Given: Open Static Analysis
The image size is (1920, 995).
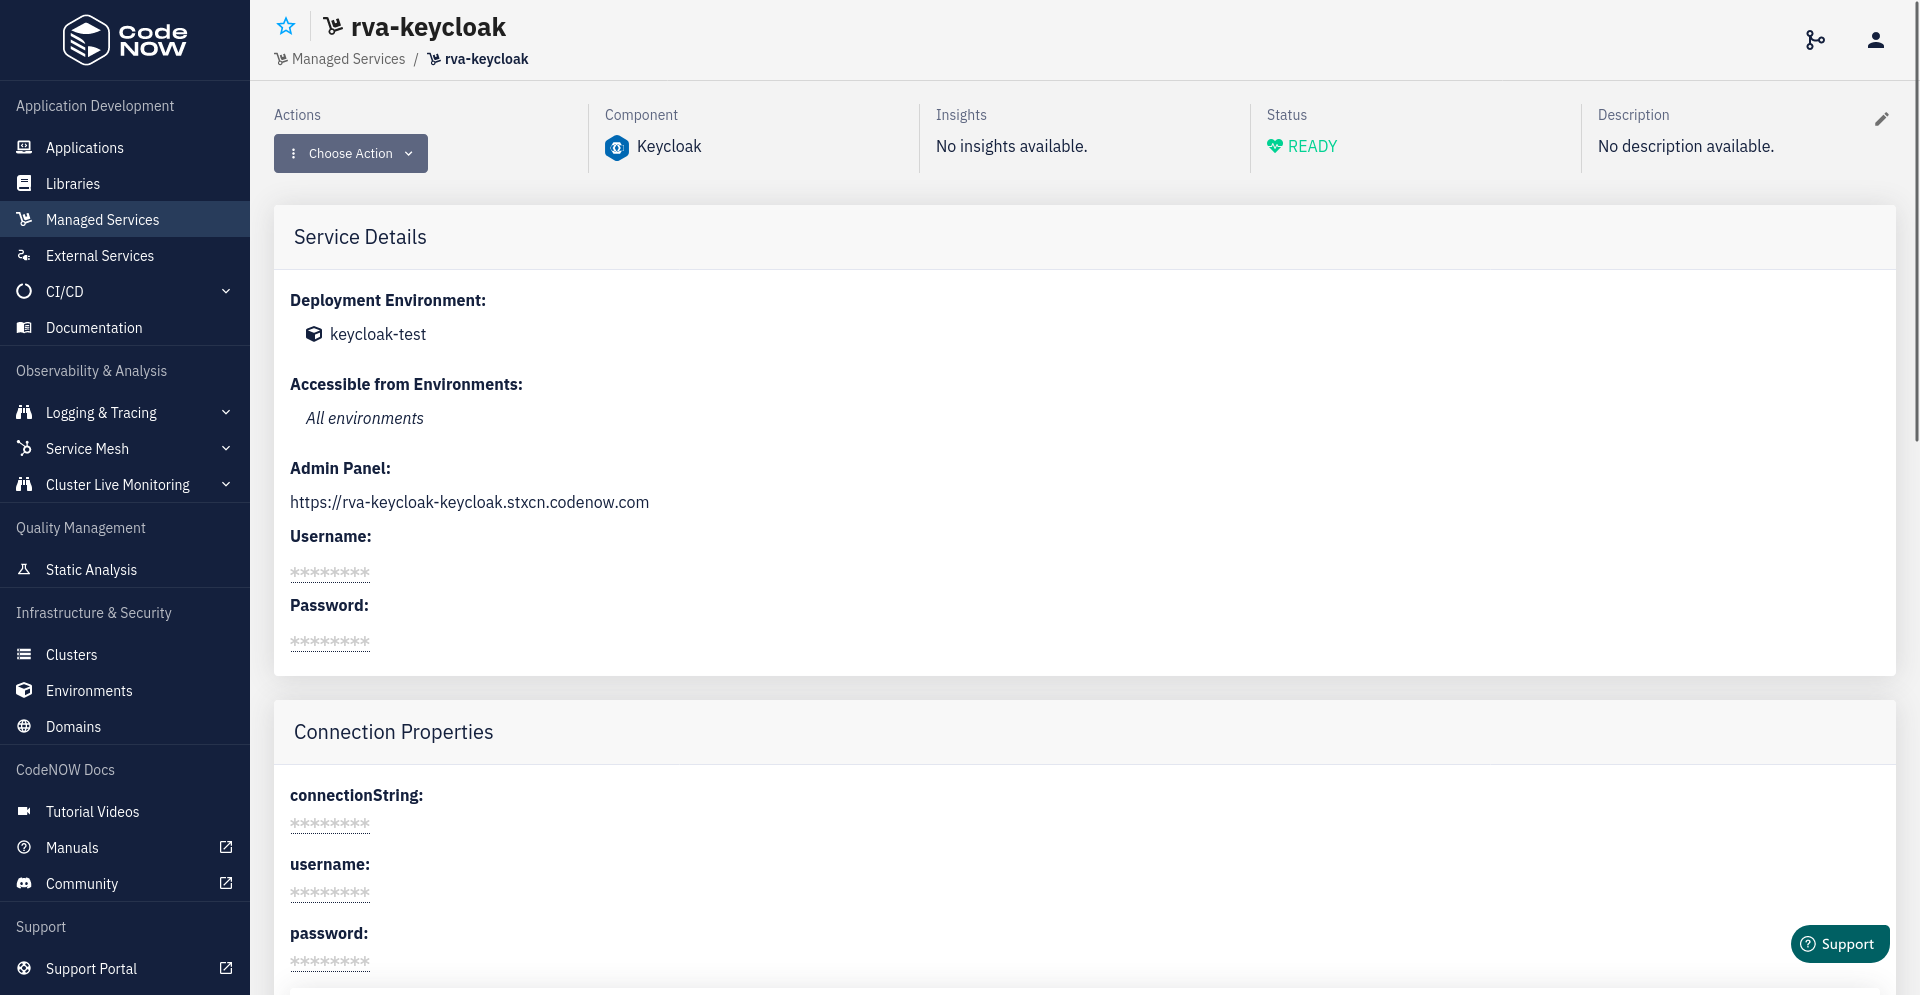Looking at the screenshot, I should [x=125, y=569].
